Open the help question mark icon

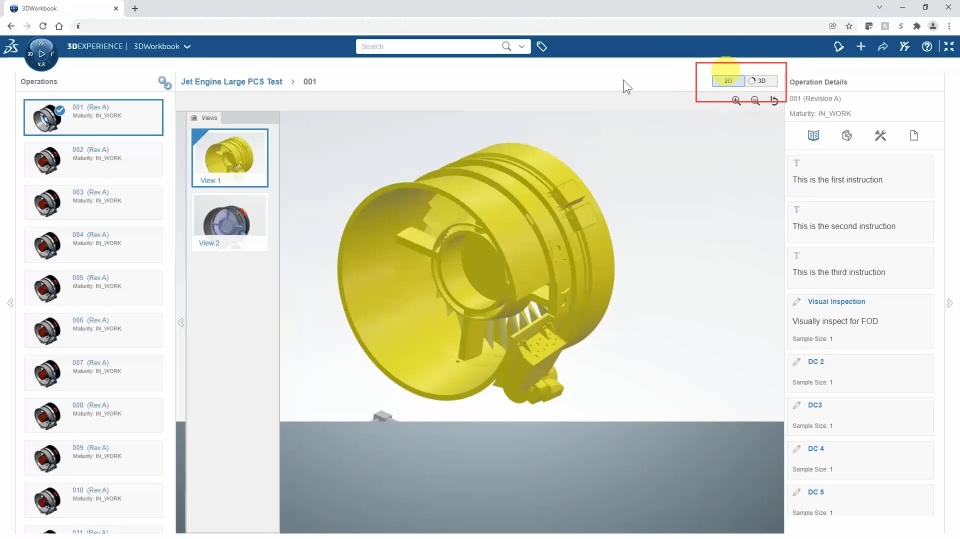(927, 47)
